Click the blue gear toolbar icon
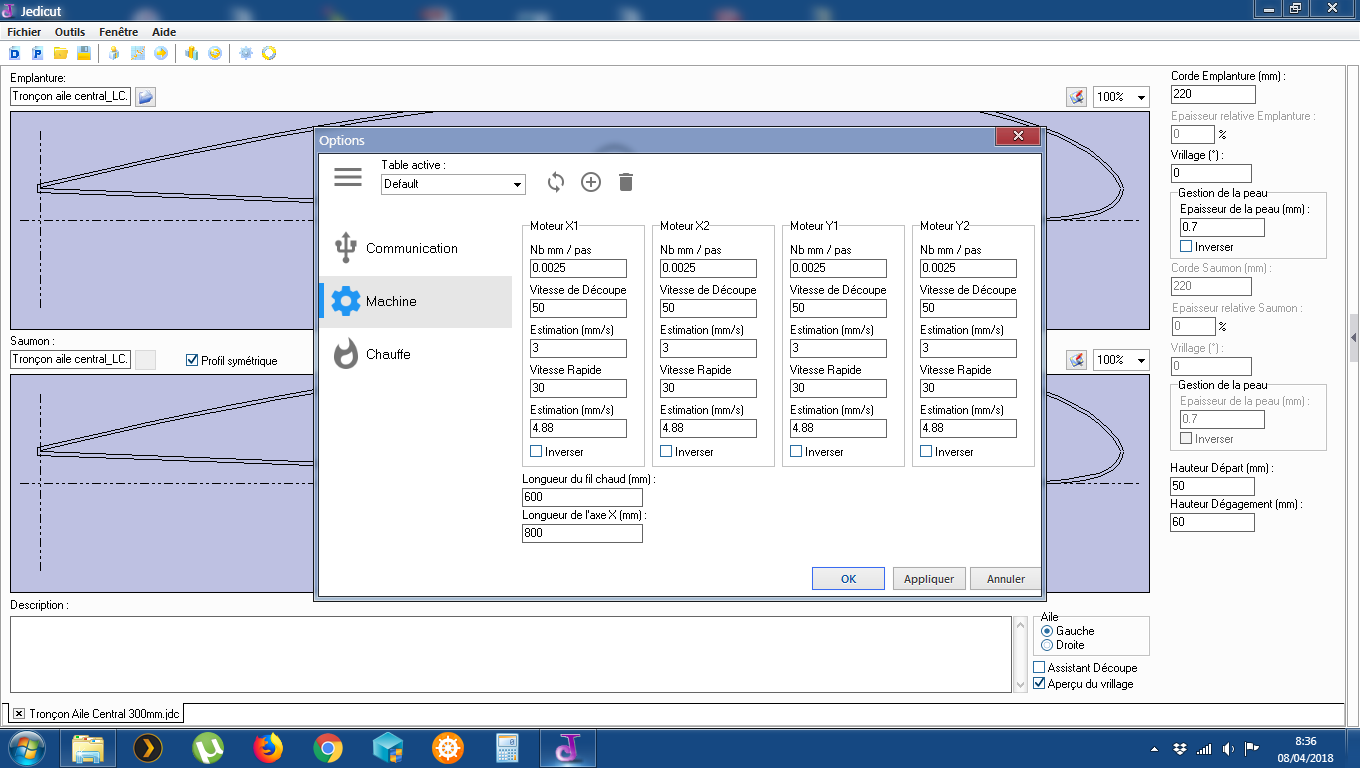 click(x=246, y=53)
